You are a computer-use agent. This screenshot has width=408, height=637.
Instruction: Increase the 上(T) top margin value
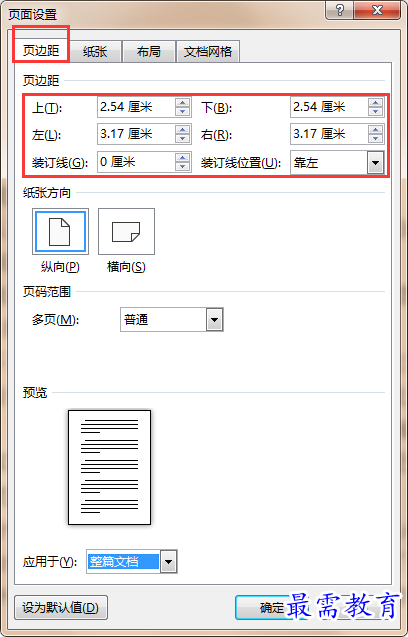click(x=183, y=103)
